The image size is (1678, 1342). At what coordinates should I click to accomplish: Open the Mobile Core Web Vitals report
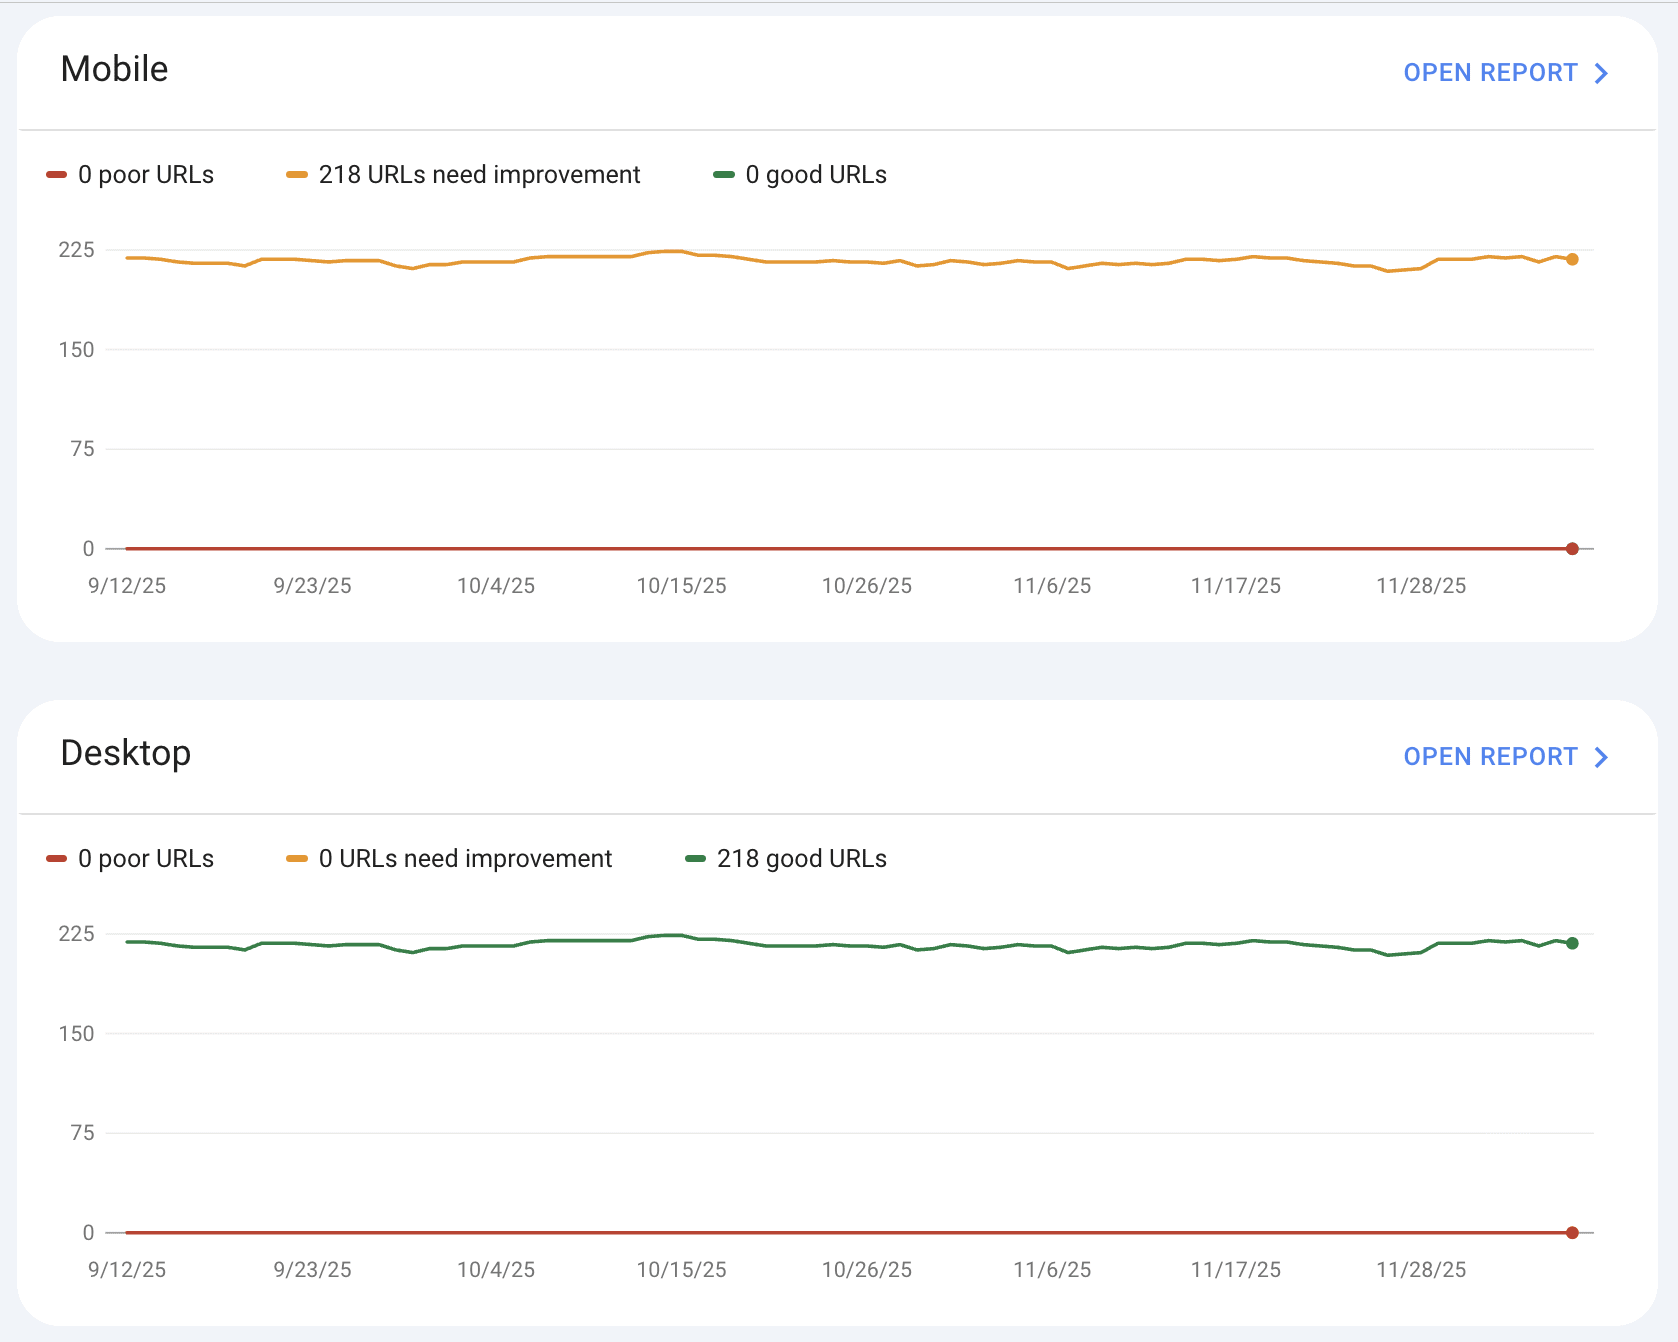pos(1491,72)
